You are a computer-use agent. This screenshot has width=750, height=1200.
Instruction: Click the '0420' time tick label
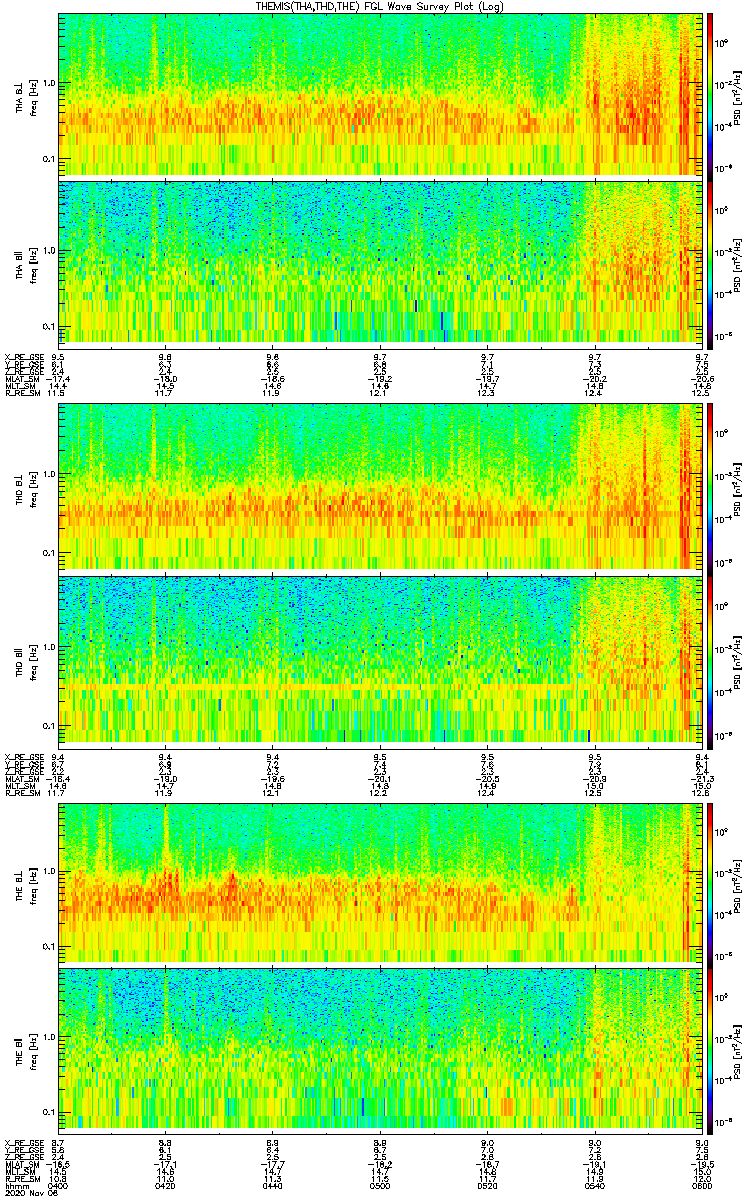click(166, 1187)
